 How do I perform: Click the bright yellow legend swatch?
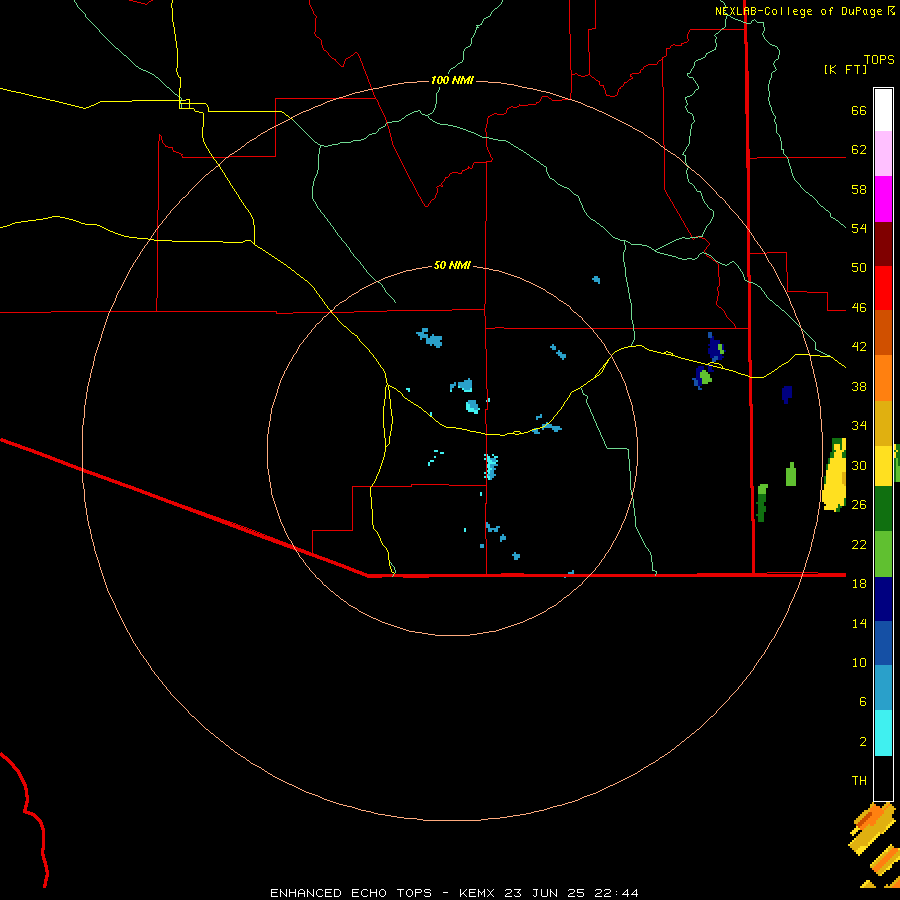[x=883, y=466]
